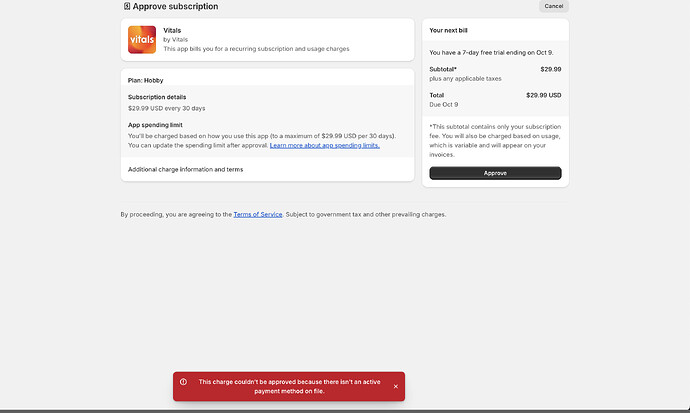Click 'Subscription details' heading
The height and width of the screenshot is (413, 690).
click(x=157, y=97)
